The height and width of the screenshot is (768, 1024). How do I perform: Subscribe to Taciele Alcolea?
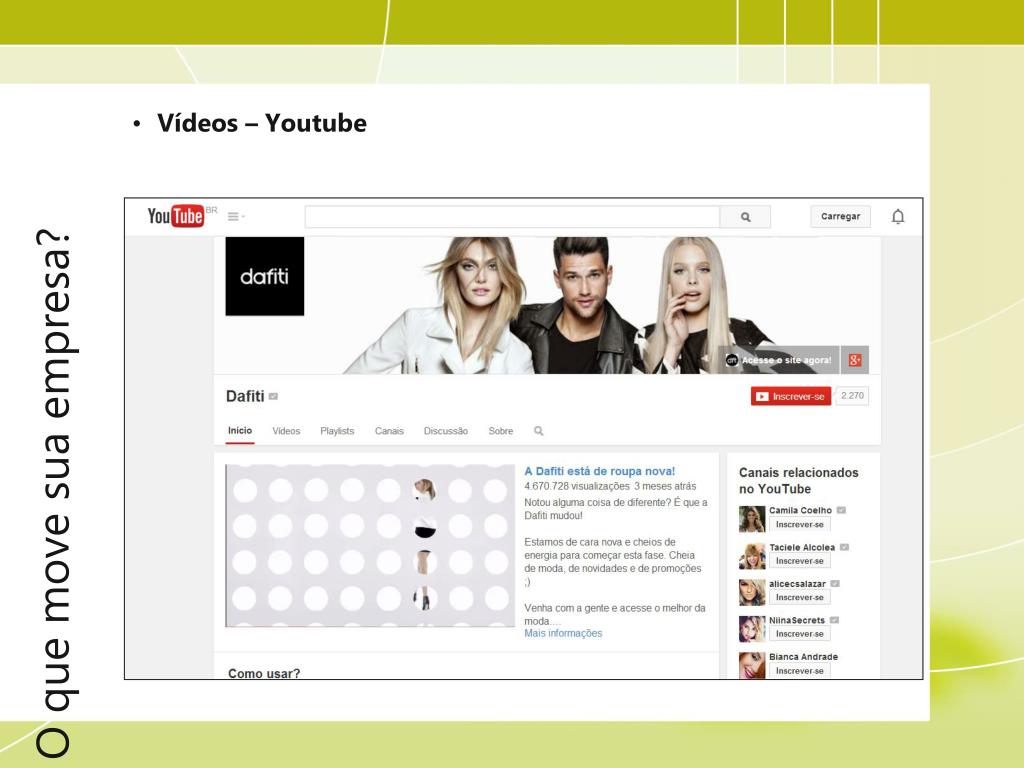tap(799, 561)
